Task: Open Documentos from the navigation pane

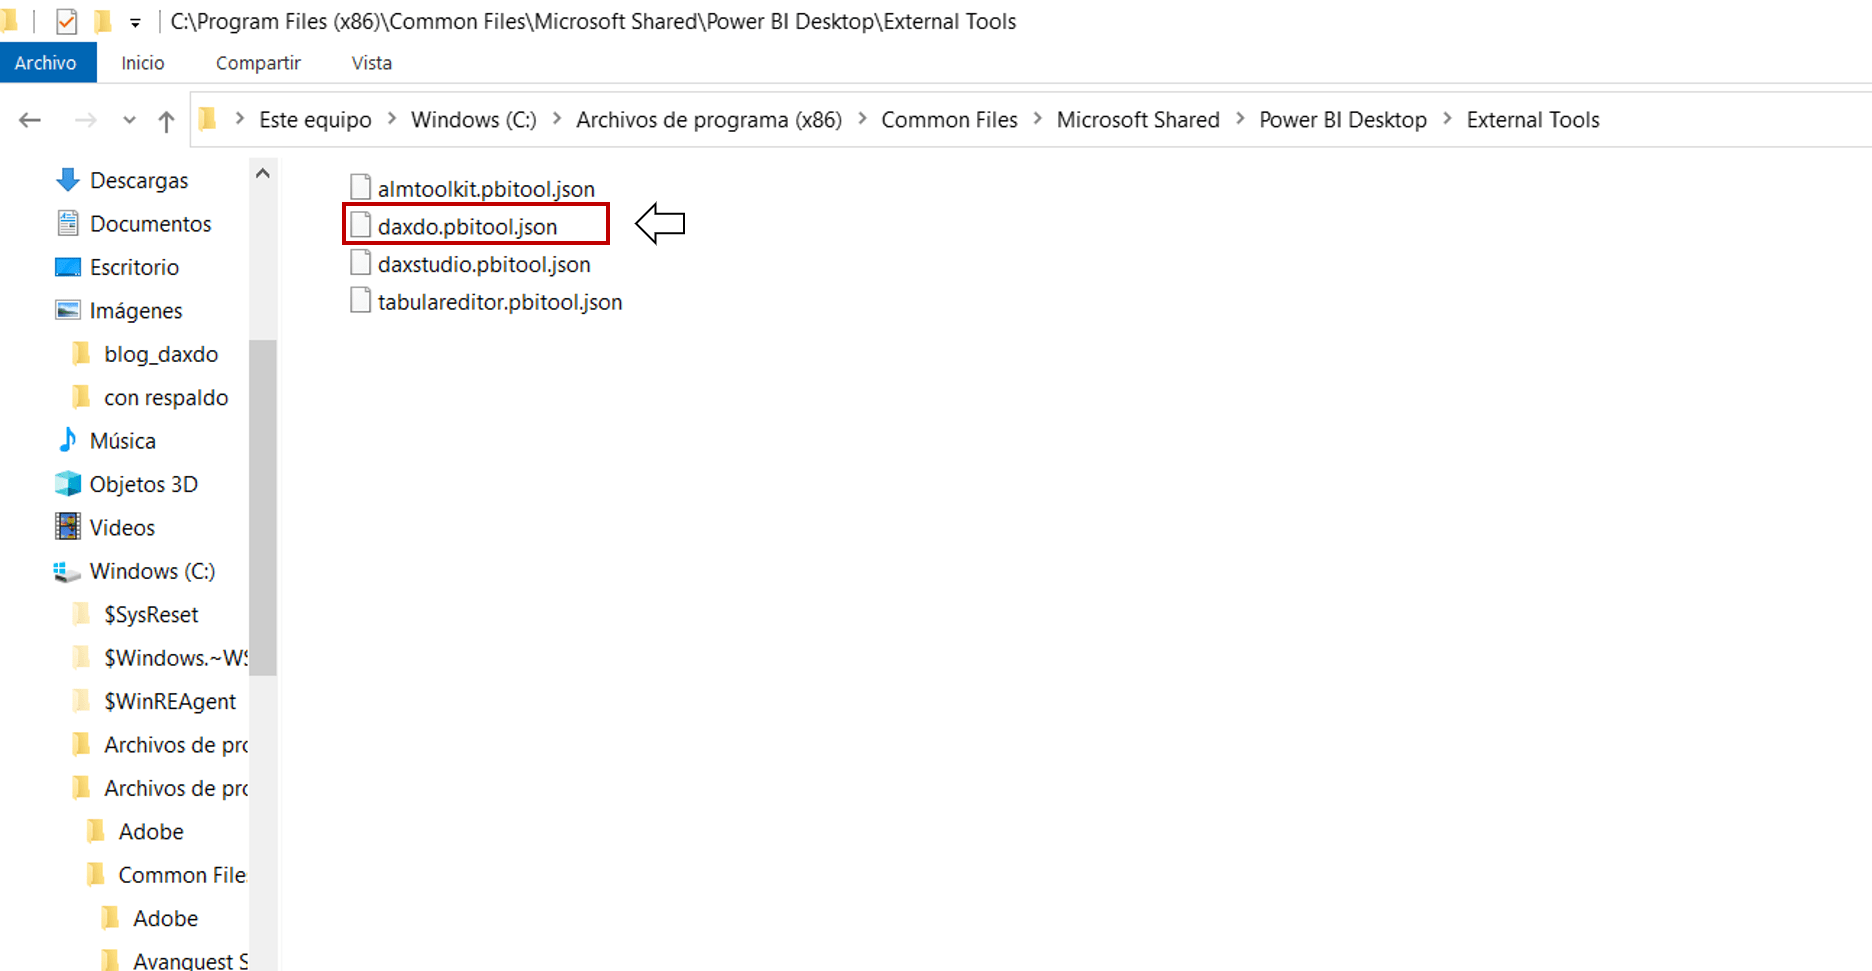Action: tap(150, 224)
